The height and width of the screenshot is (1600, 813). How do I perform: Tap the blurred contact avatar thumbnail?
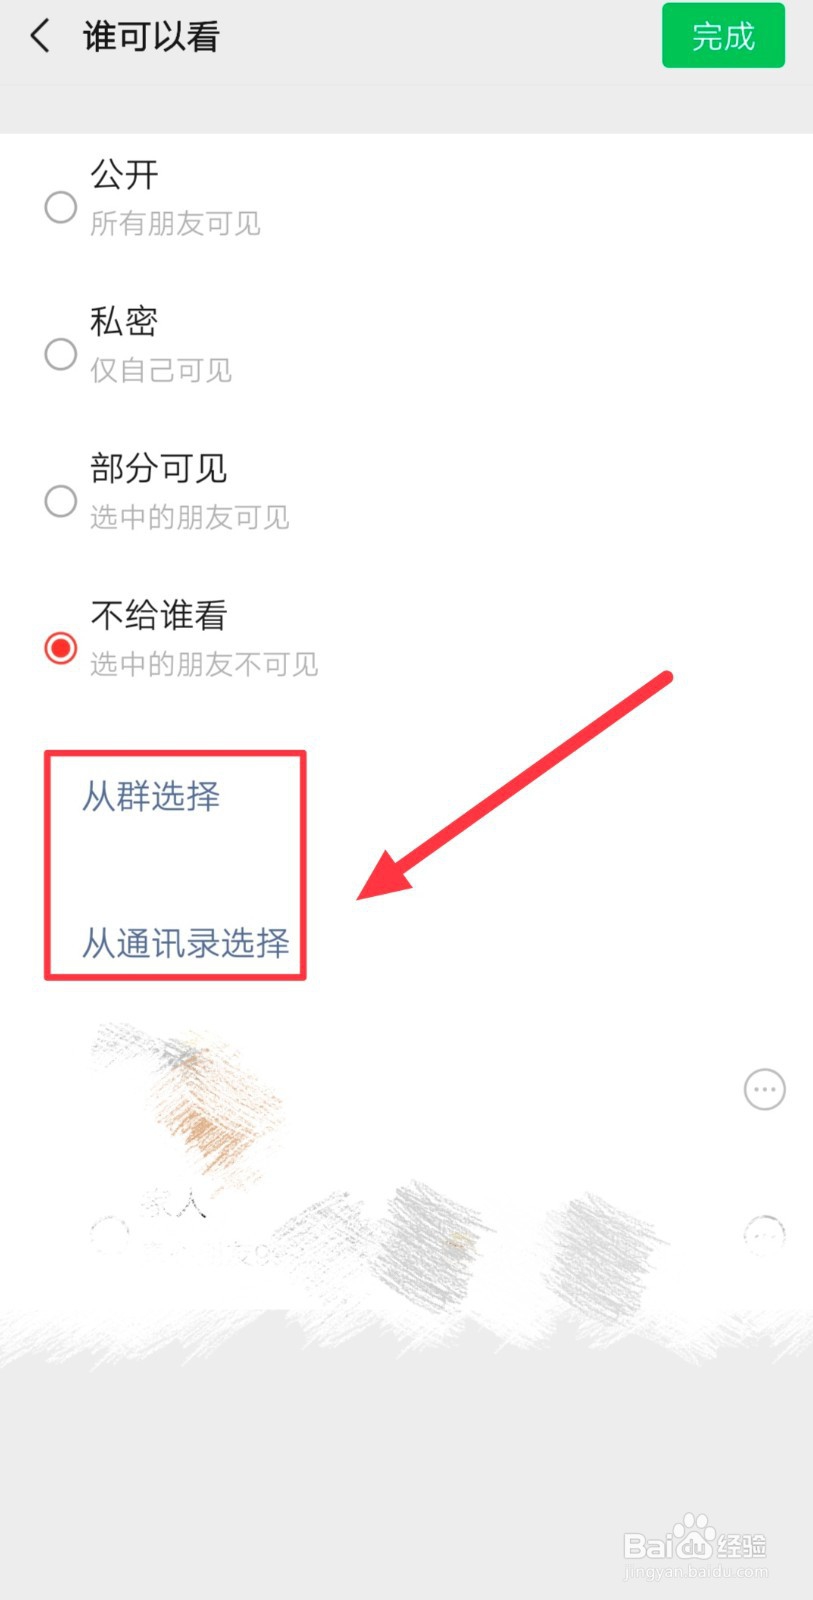[189, 1098]
